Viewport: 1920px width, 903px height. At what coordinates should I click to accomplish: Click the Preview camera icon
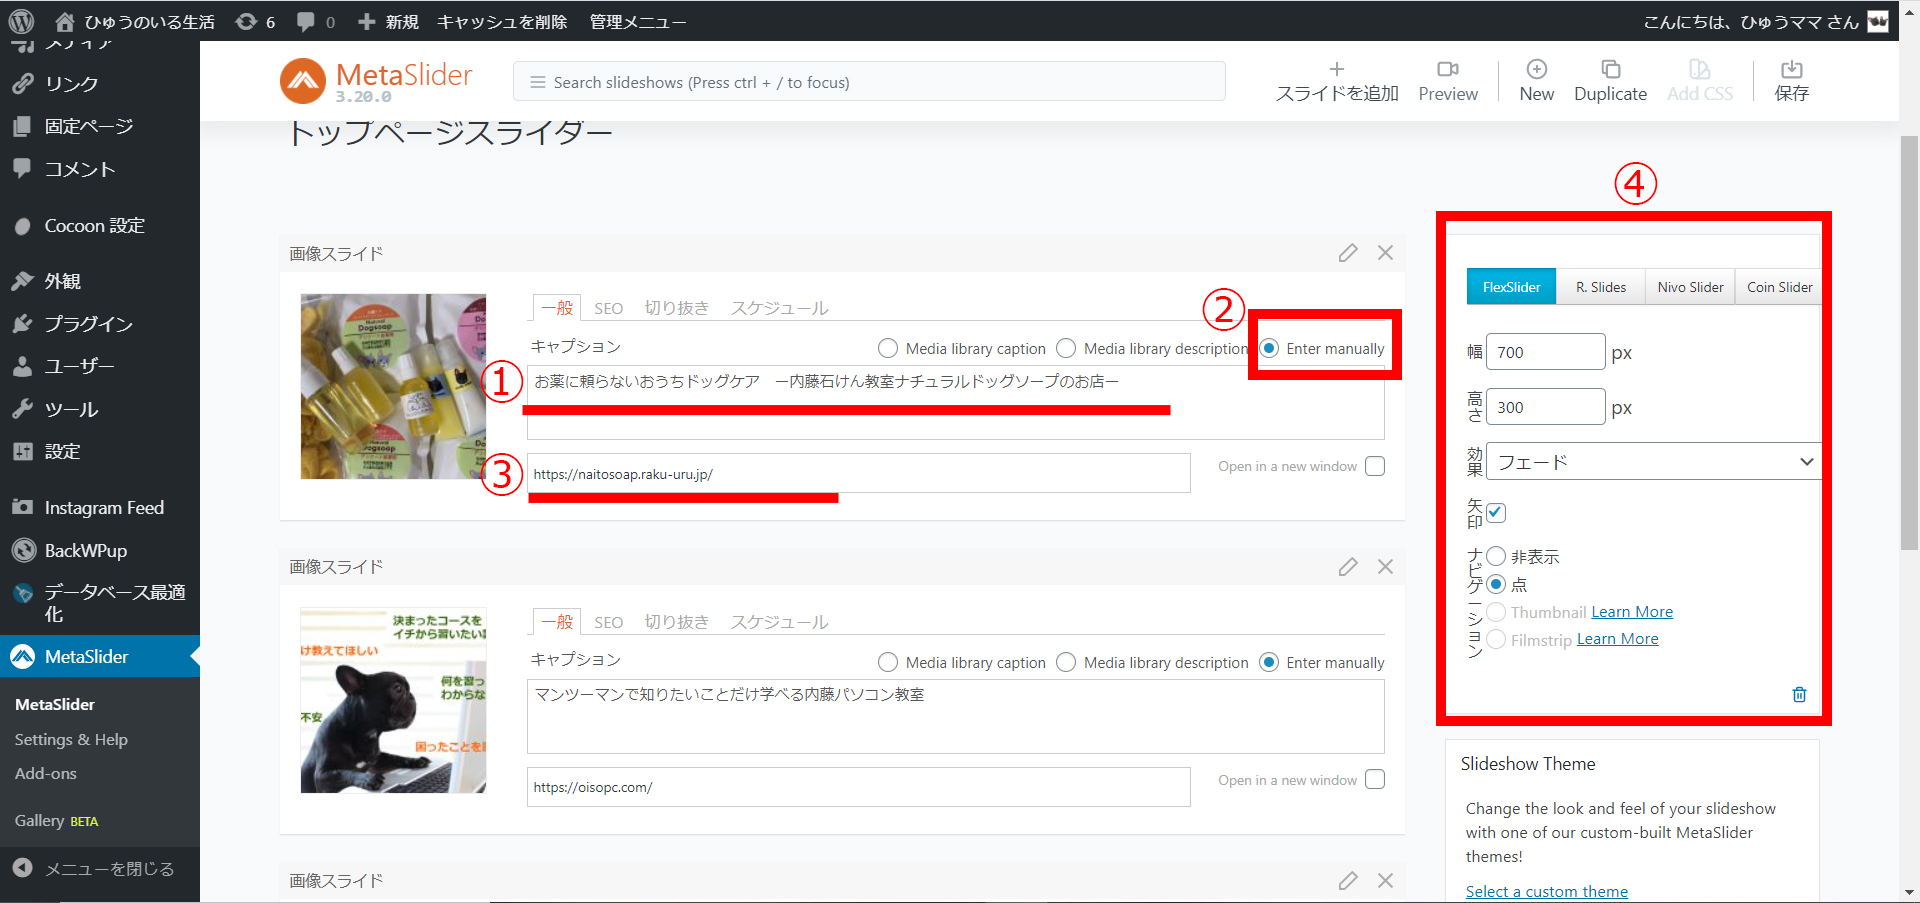[x=1447, y=69]
